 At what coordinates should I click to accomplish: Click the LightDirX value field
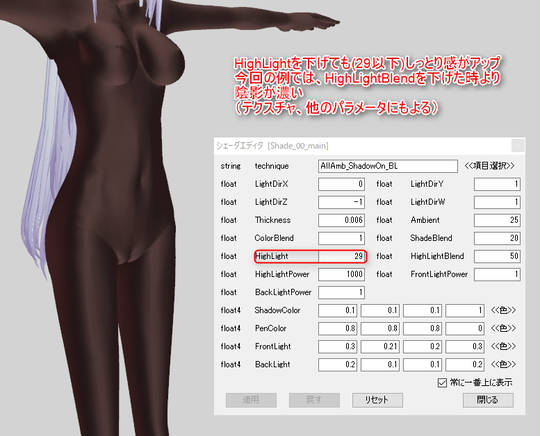(341, 184)
